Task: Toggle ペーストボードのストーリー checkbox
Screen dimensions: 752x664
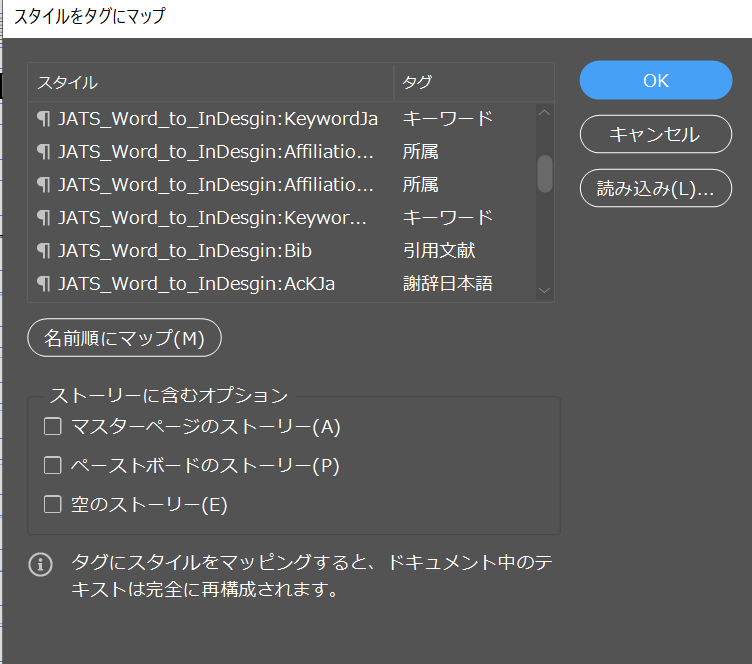Action: click(53, 466)
